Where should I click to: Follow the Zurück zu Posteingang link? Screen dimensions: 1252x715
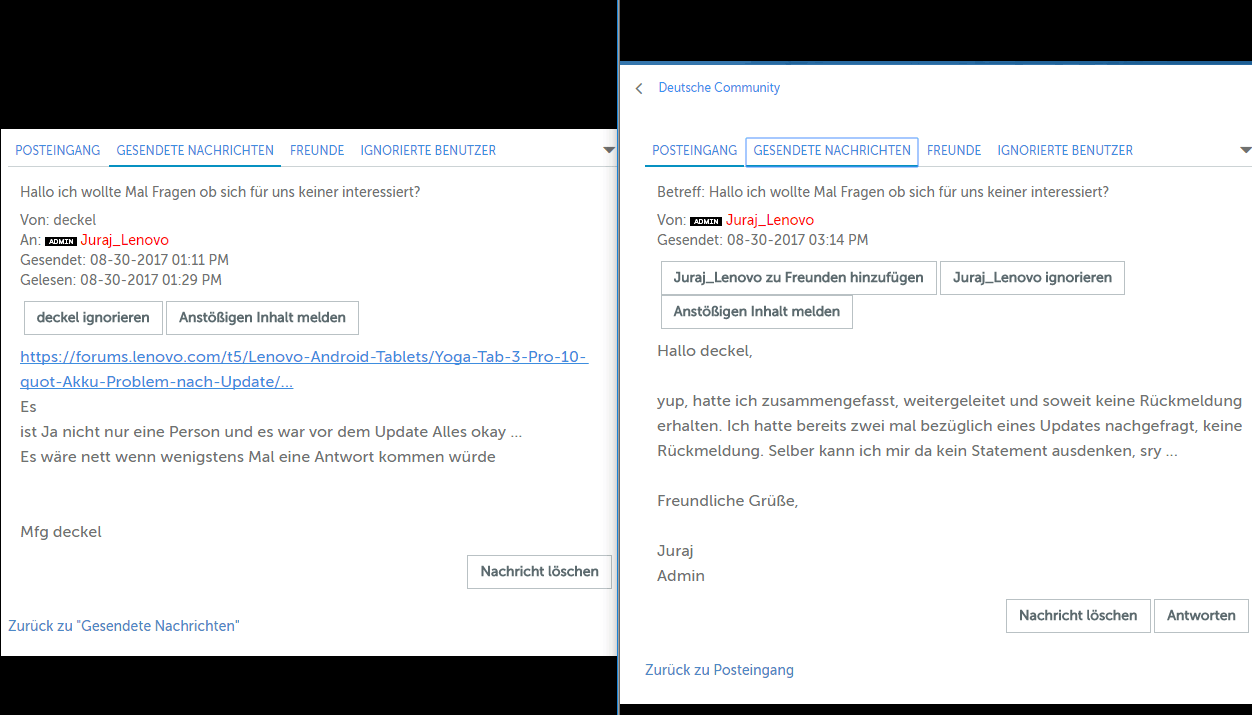[719, 670]
